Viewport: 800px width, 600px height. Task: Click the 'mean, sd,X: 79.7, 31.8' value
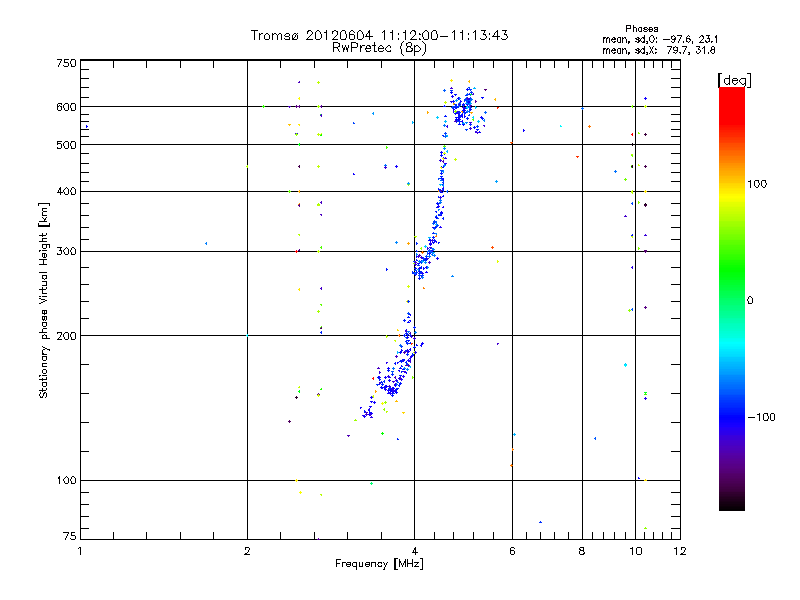coord(659,50)
